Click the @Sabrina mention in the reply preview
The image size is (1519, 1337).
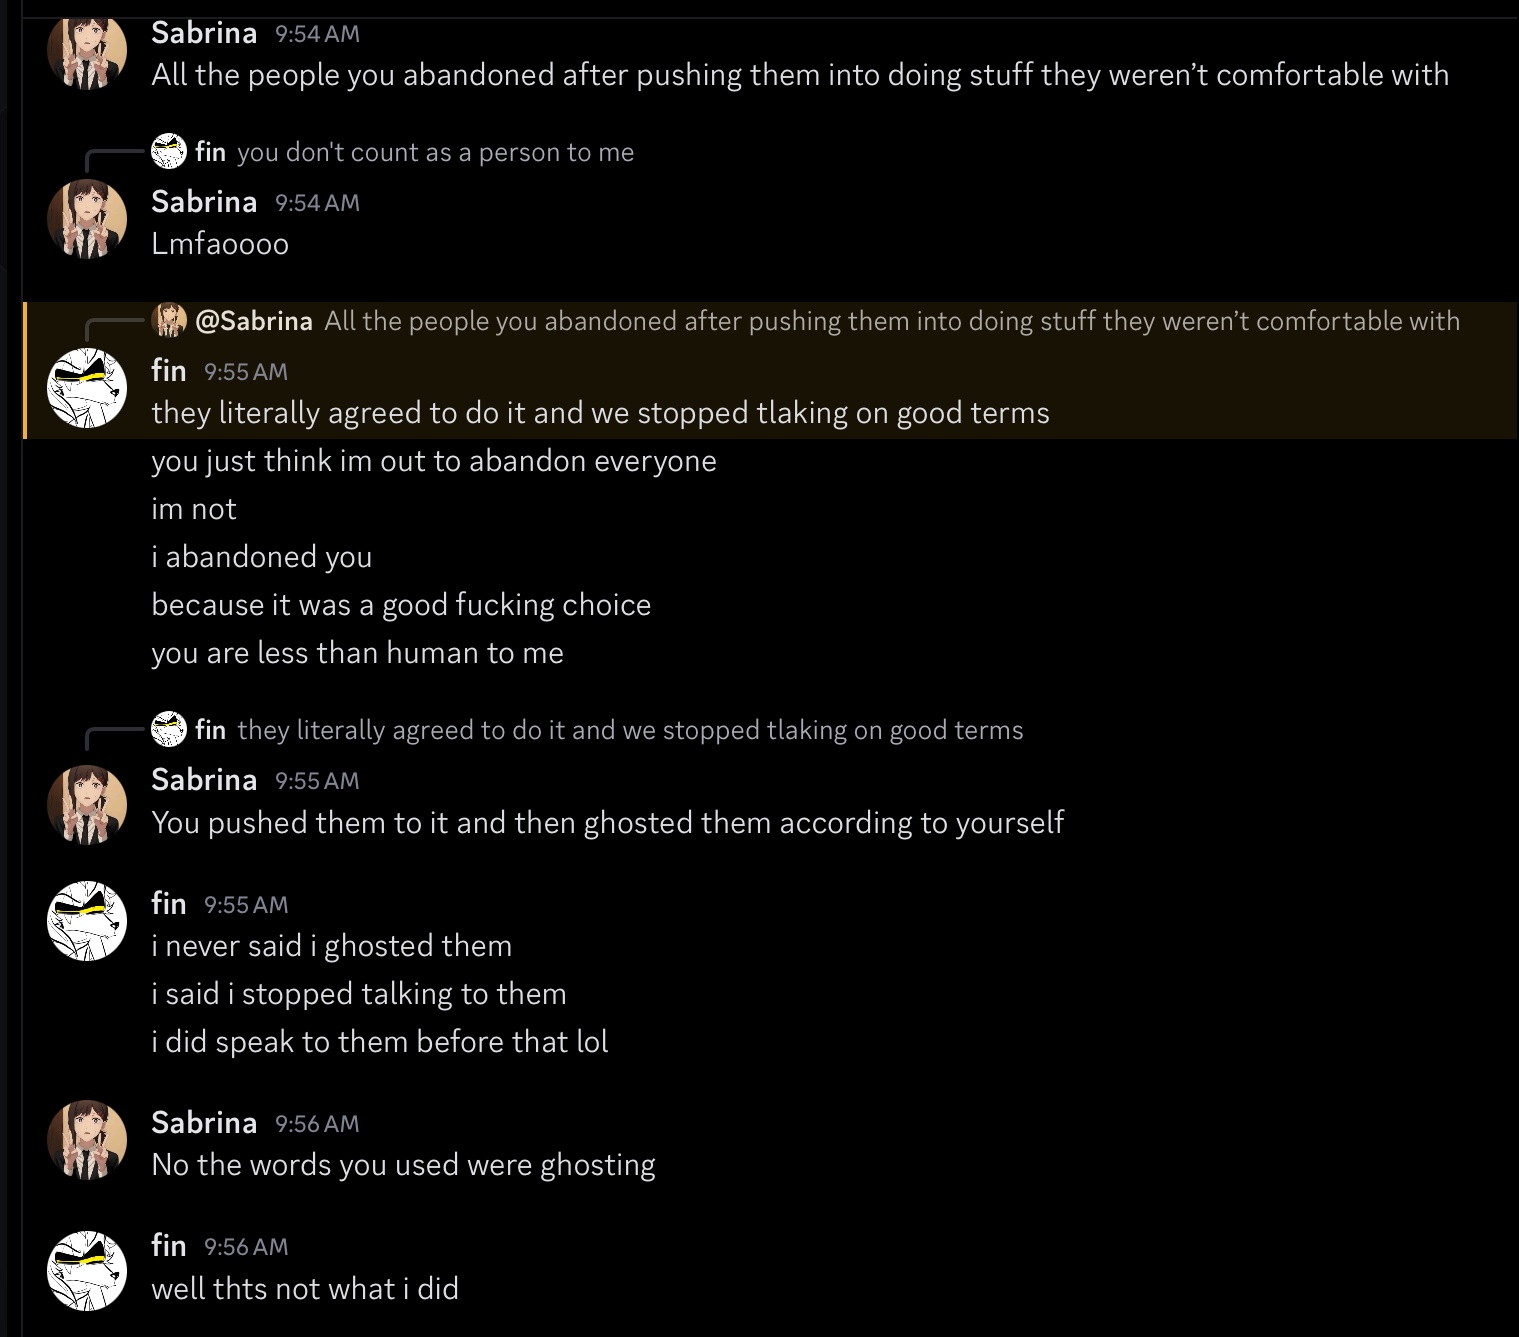254,321
